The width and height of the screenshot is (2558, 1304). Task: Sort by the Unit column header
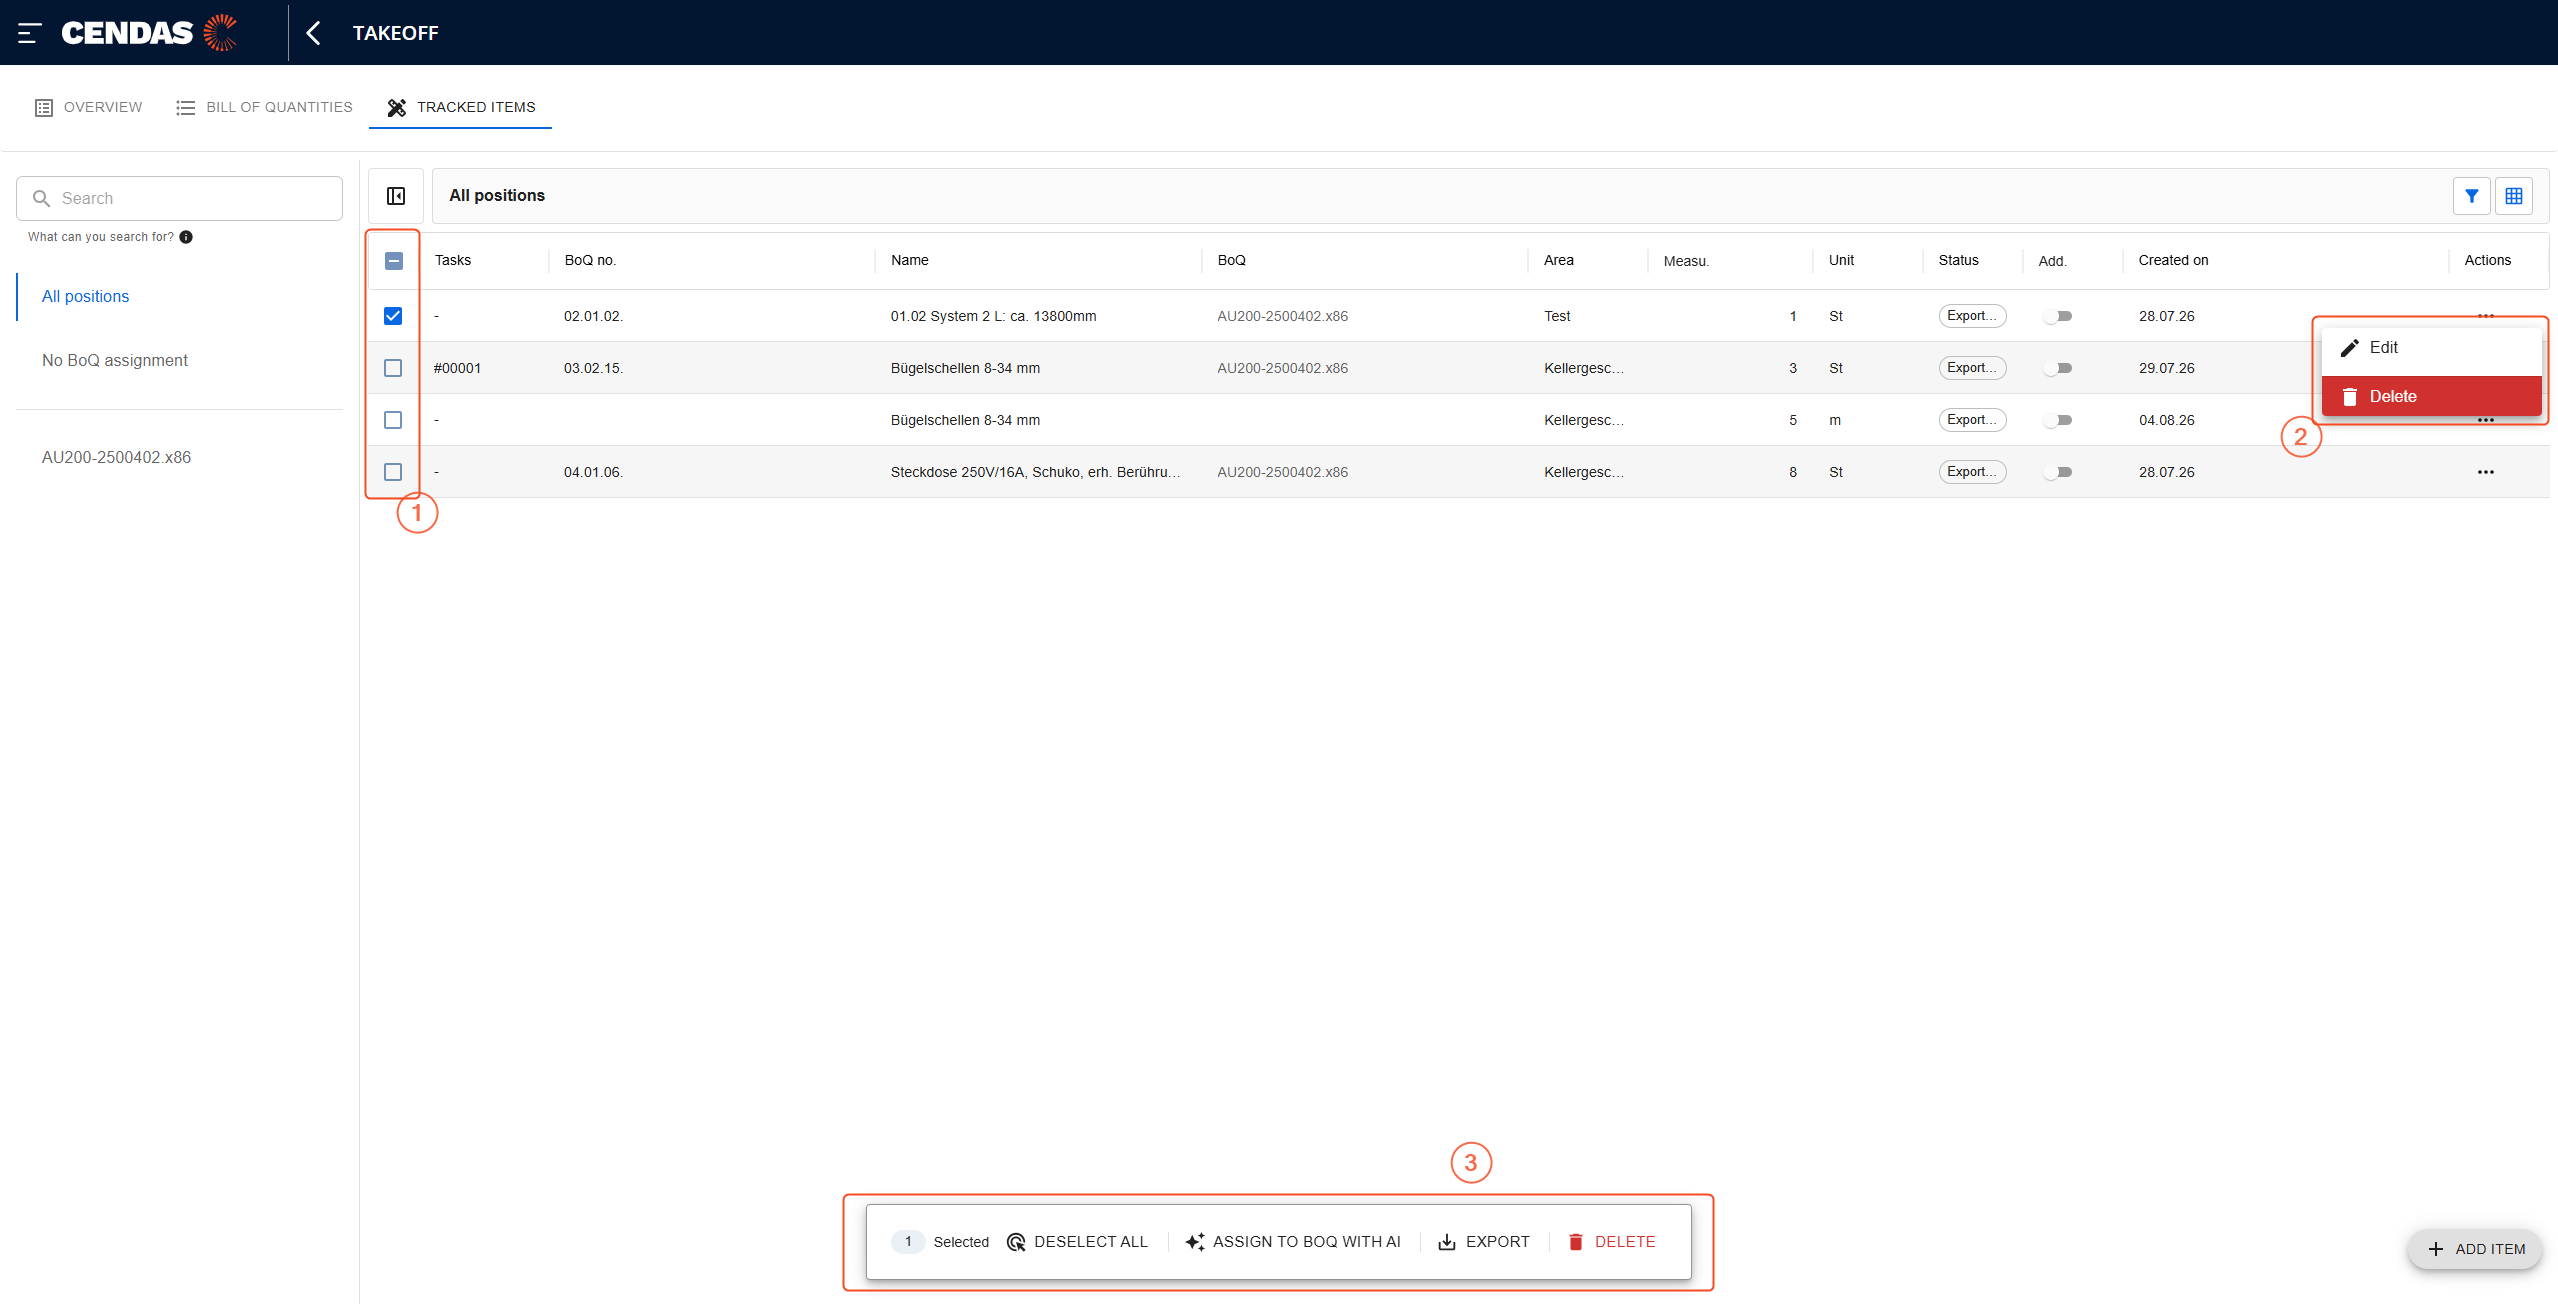[1841, 260]
